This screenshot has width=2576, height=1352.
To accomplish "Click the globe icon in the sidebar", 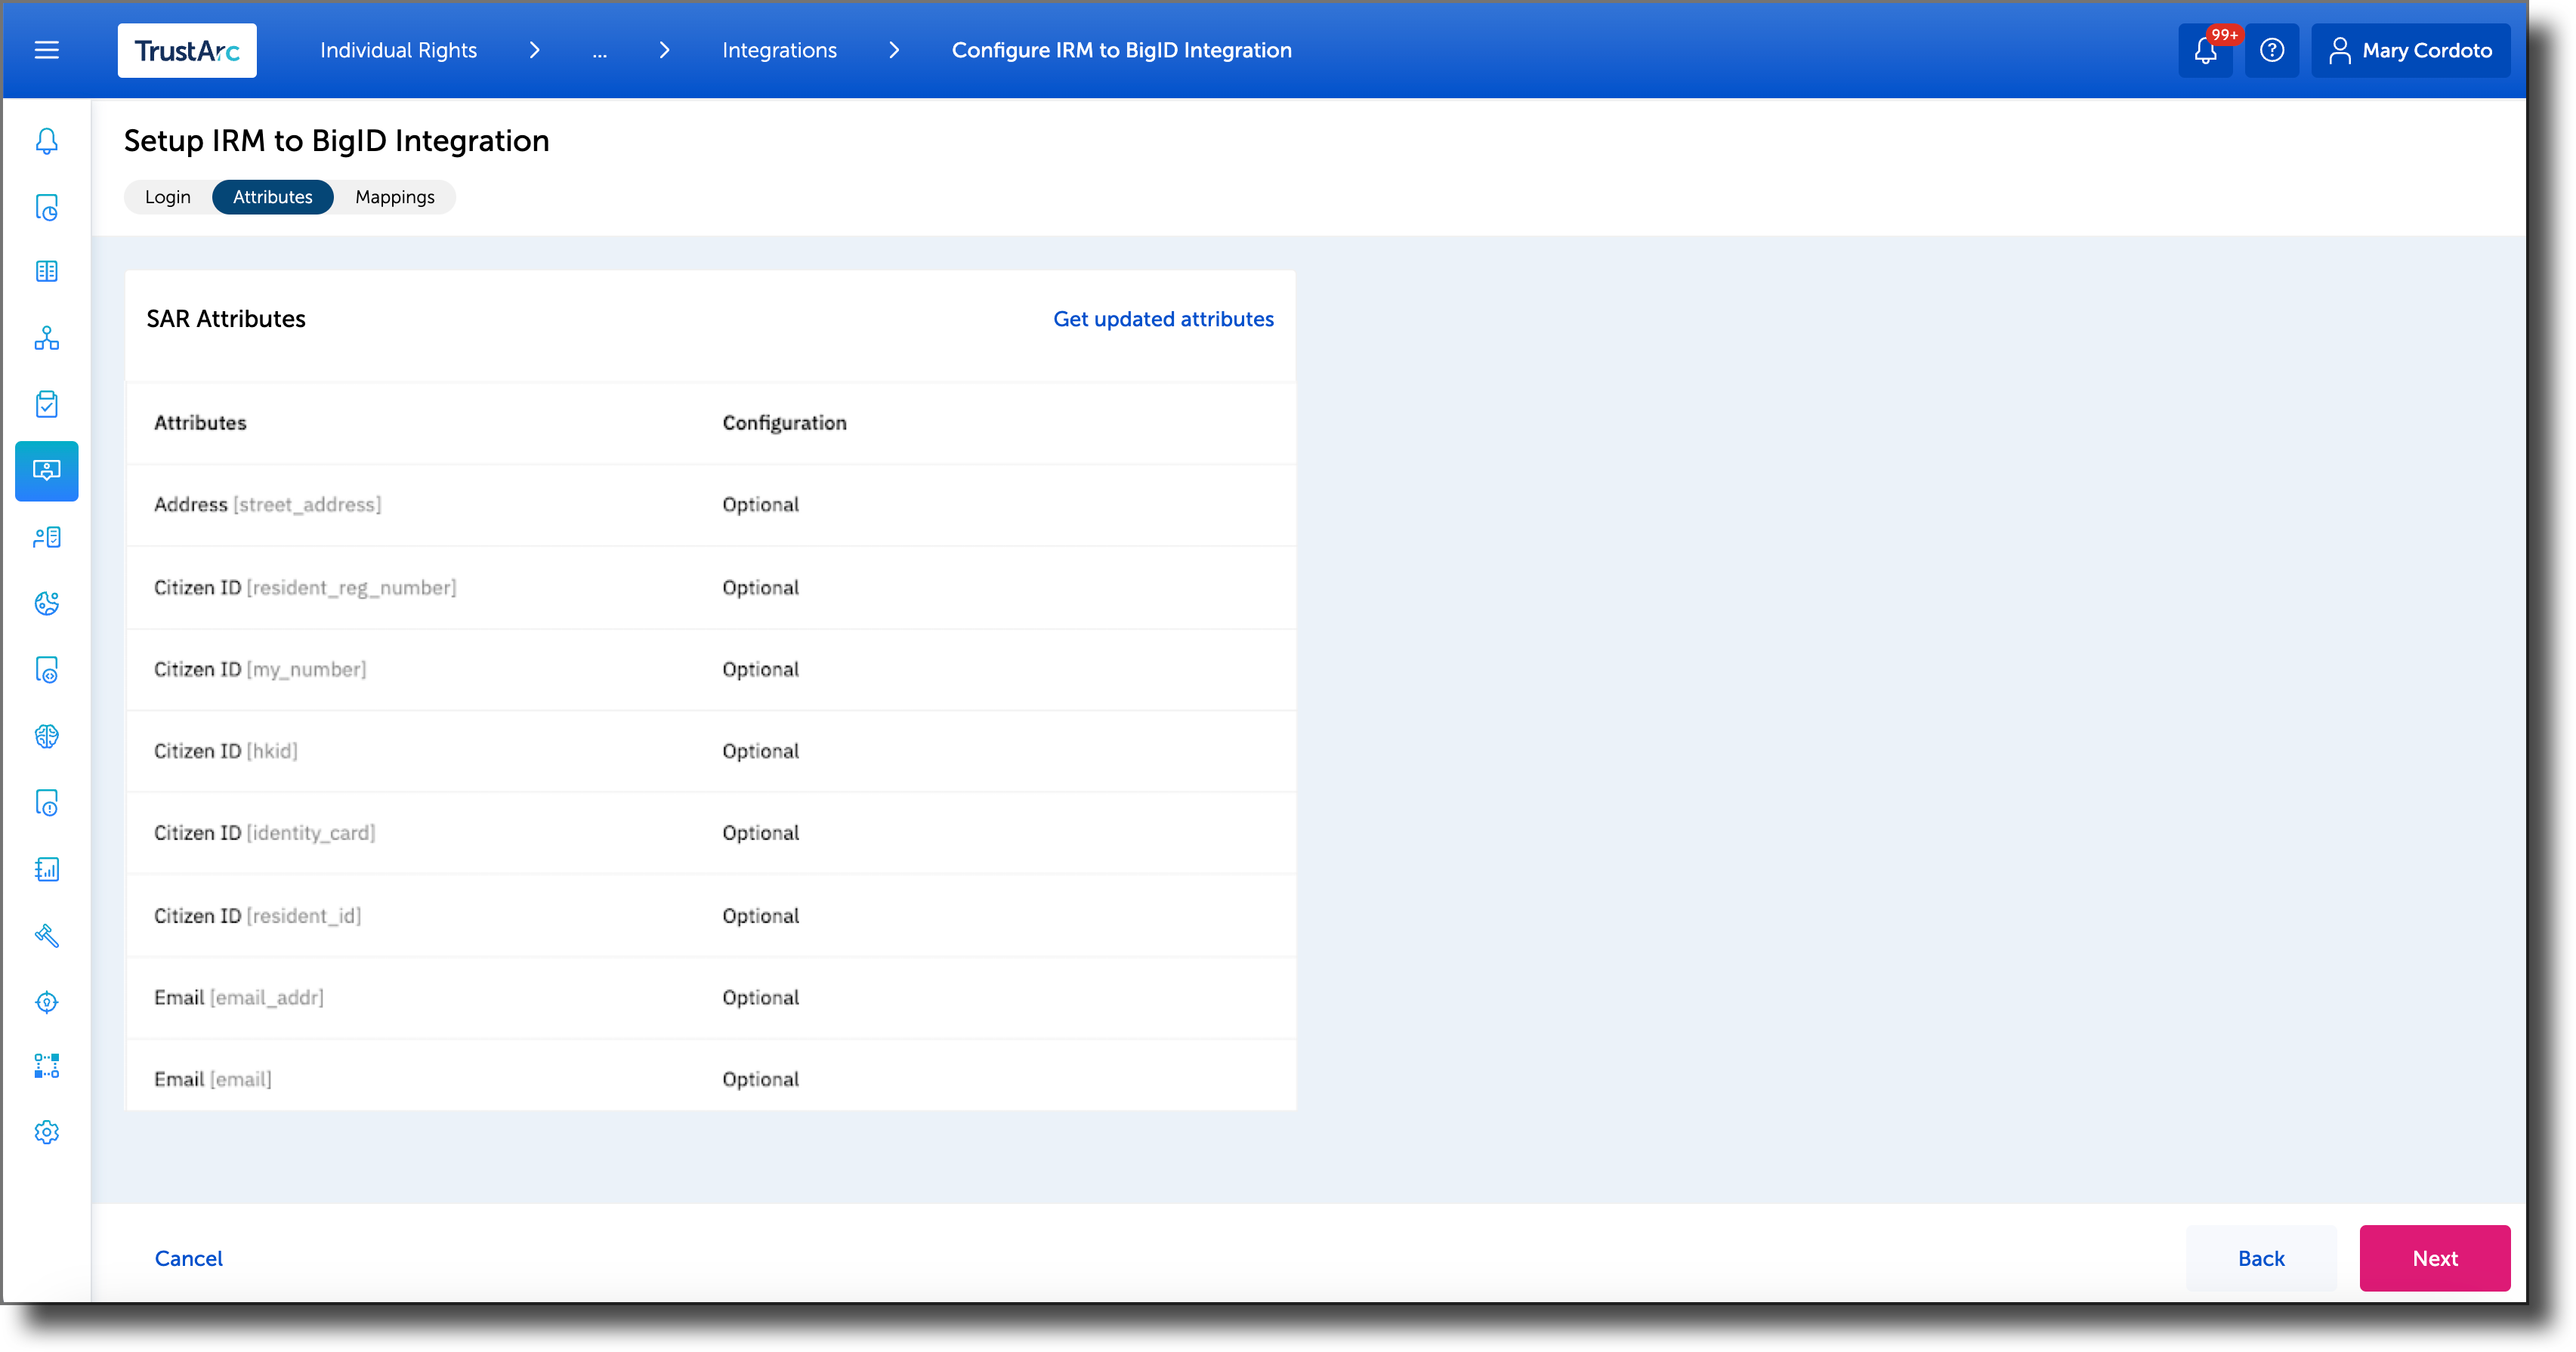I will click(x=46, y=603).
